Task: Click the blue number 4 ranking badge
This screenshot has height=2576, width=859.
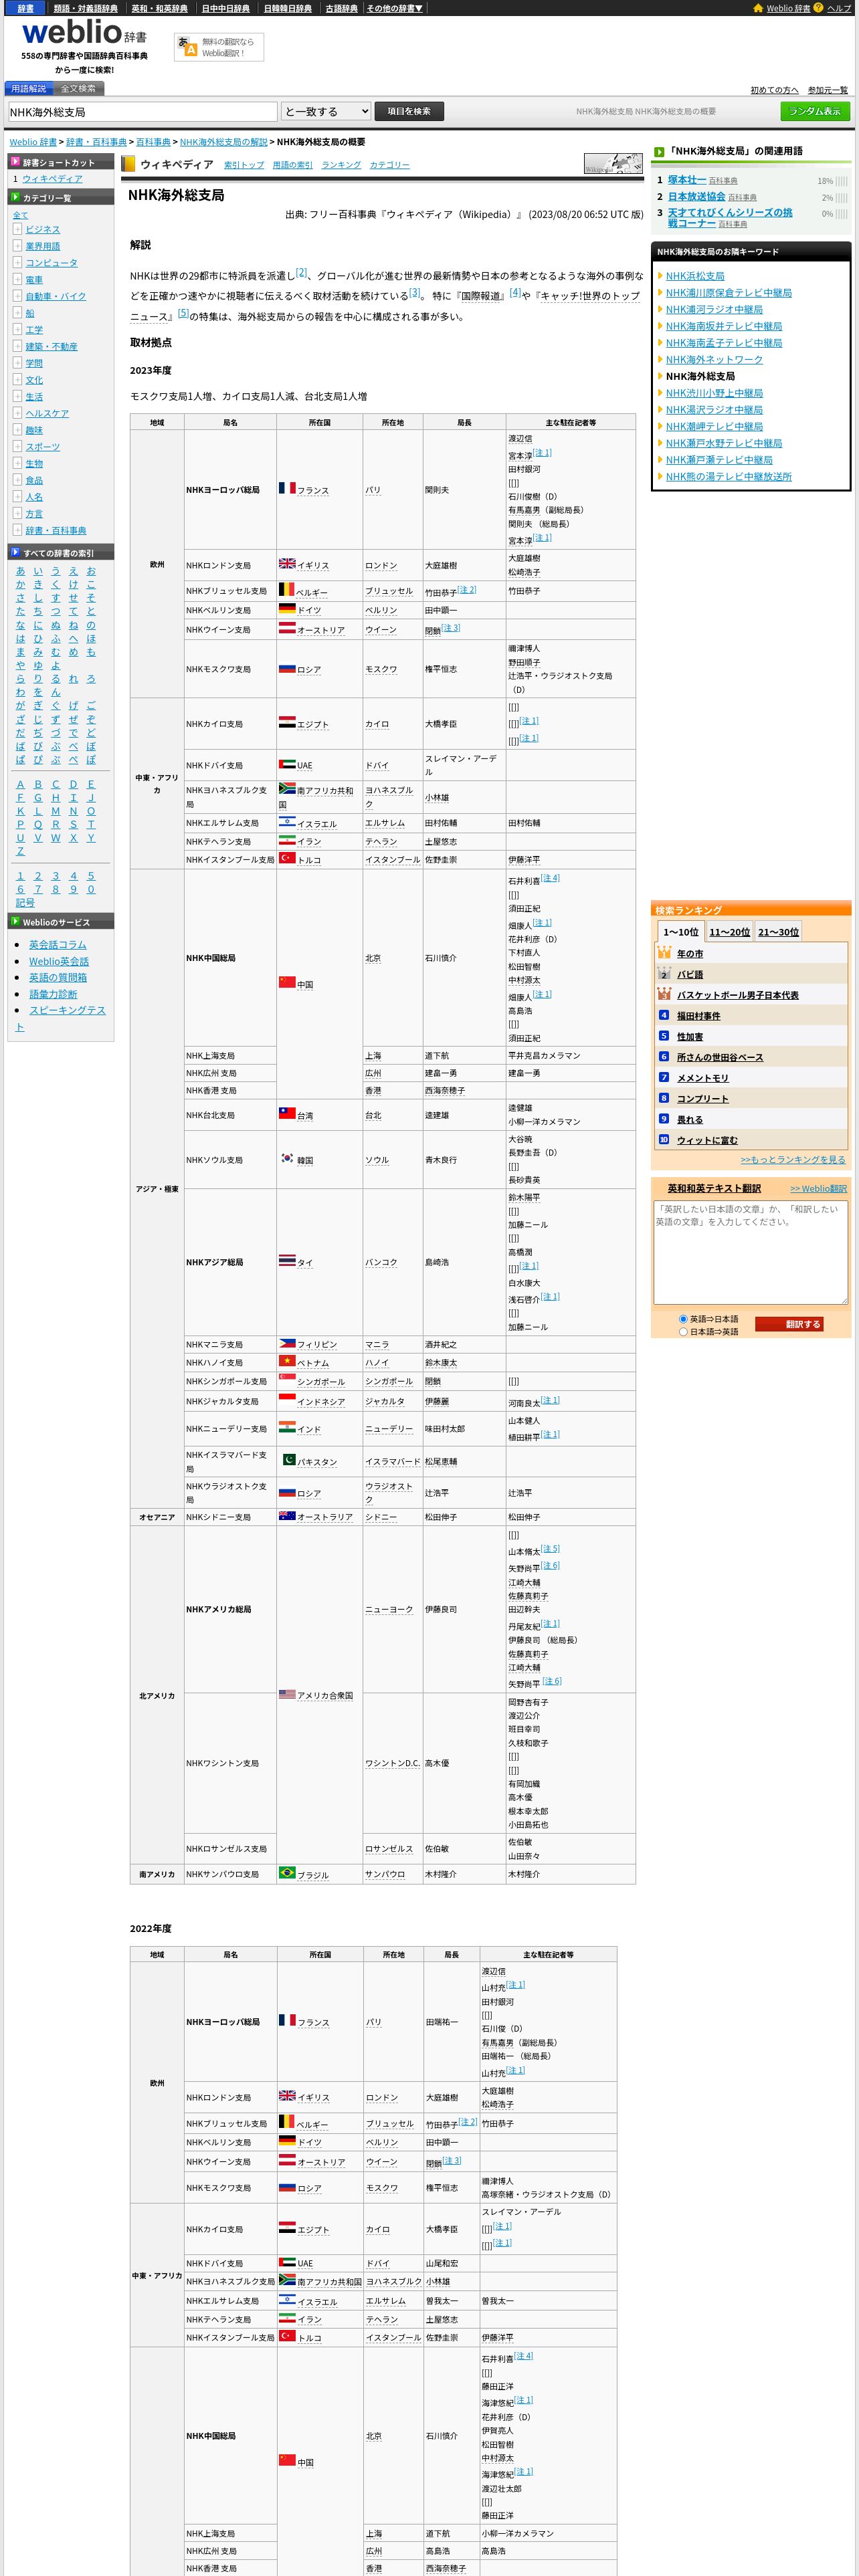Action: tap(664, 1015)
